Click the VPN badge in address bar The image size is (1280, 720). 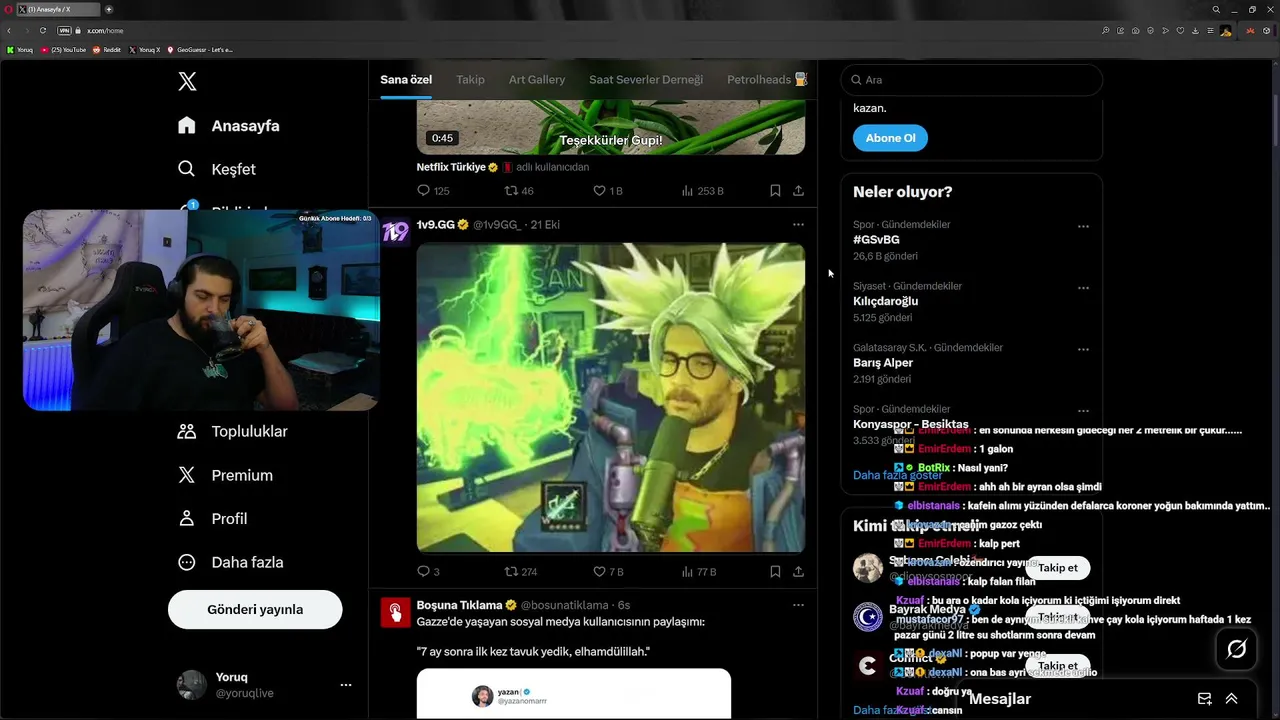click(65, 31)
